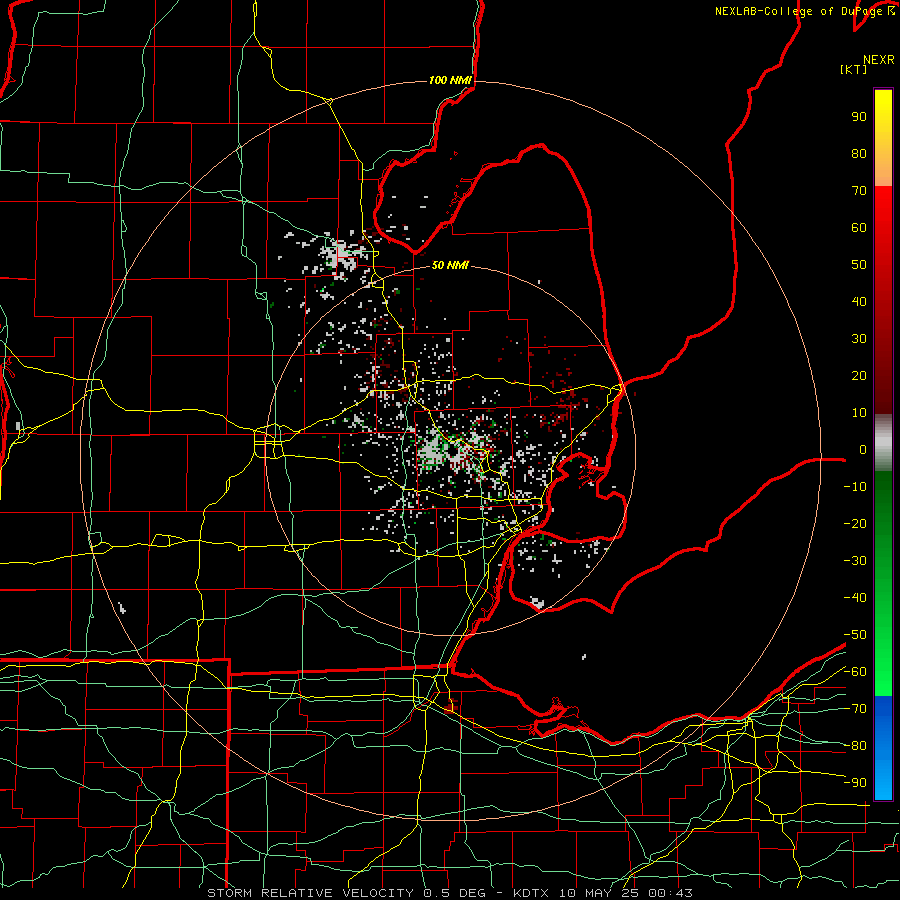Select the -20 value on the velocity scale
The image size is (900, 900).
(x=855, y=523)
